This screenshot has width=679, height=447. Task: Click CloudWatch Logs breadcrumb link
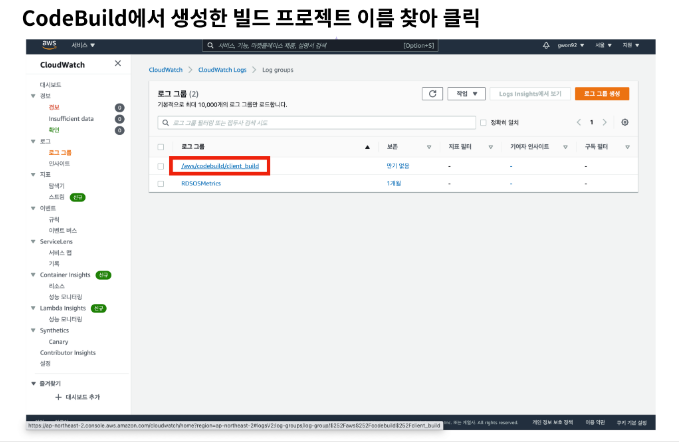click(222, 70)
